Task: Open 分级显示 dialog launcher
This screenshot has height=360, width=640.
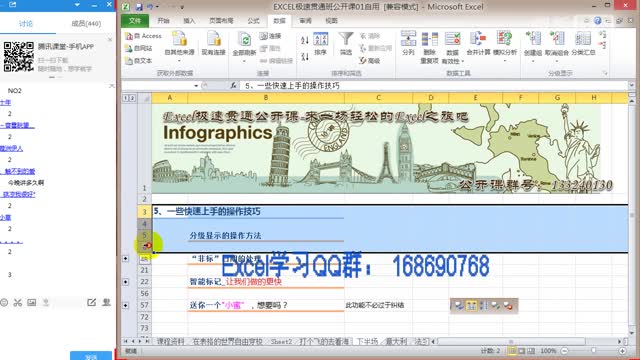Action: coord(605,73)
